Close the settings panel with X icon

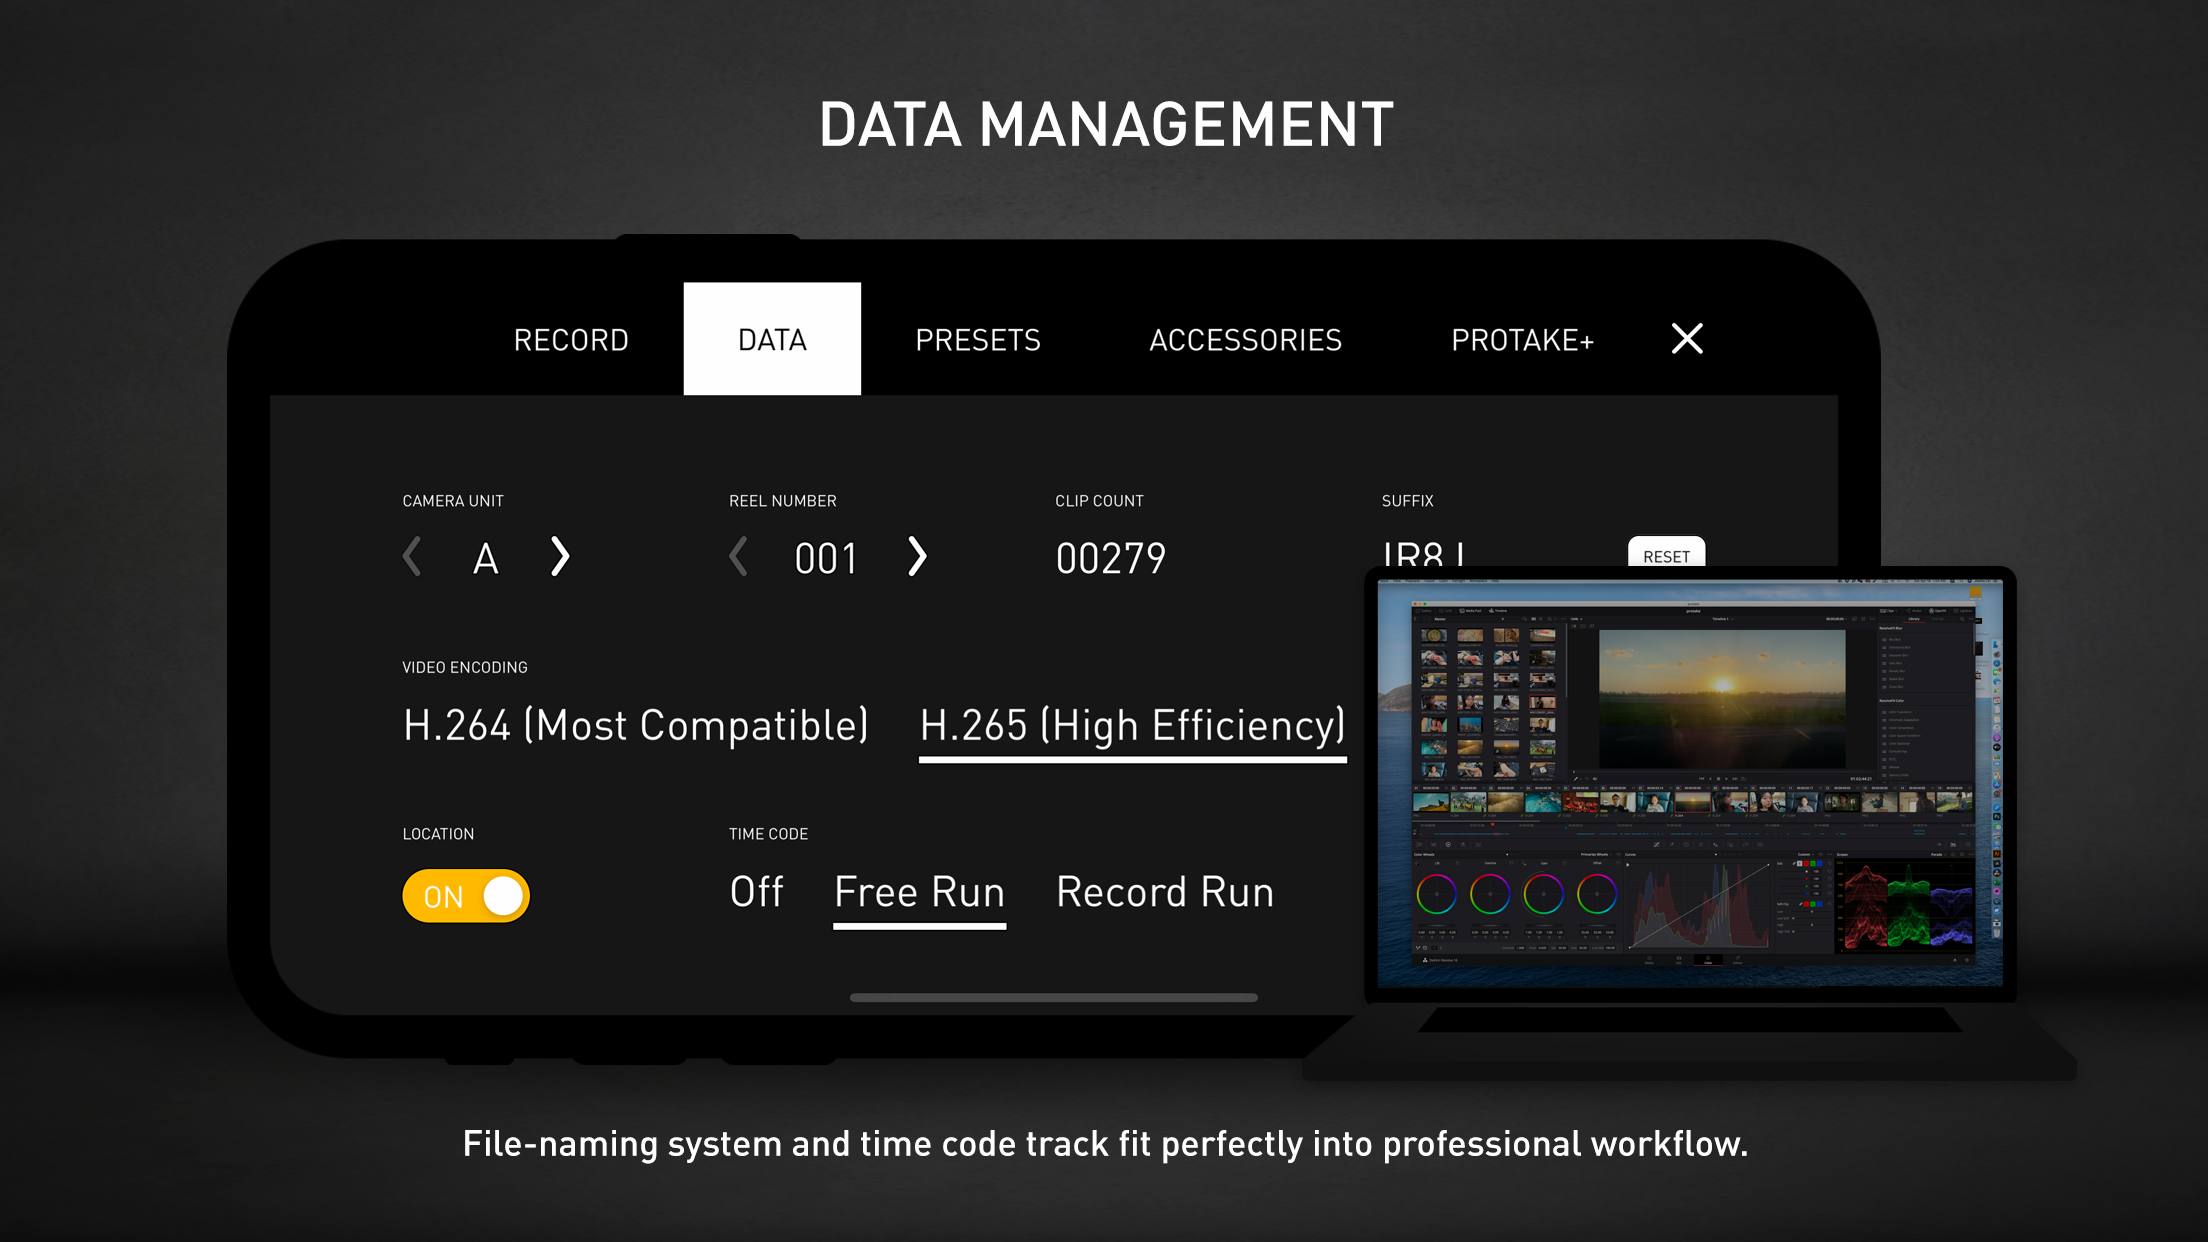point(1686,339)
